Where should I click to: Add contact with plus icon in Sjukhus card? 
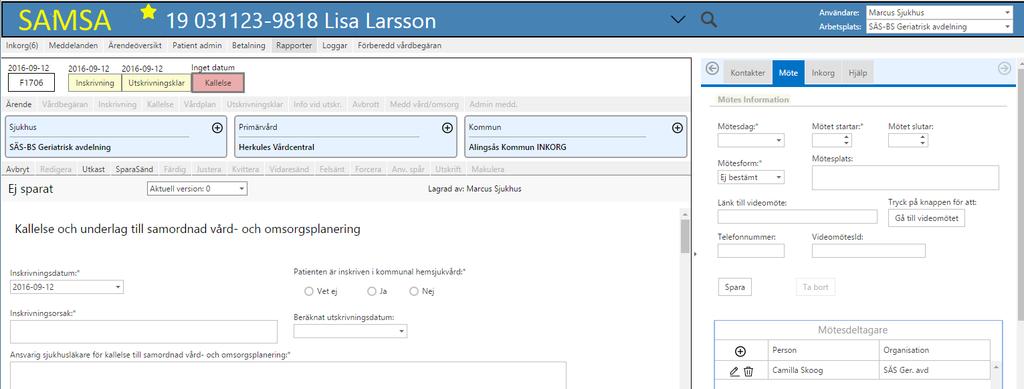point(217,128)
